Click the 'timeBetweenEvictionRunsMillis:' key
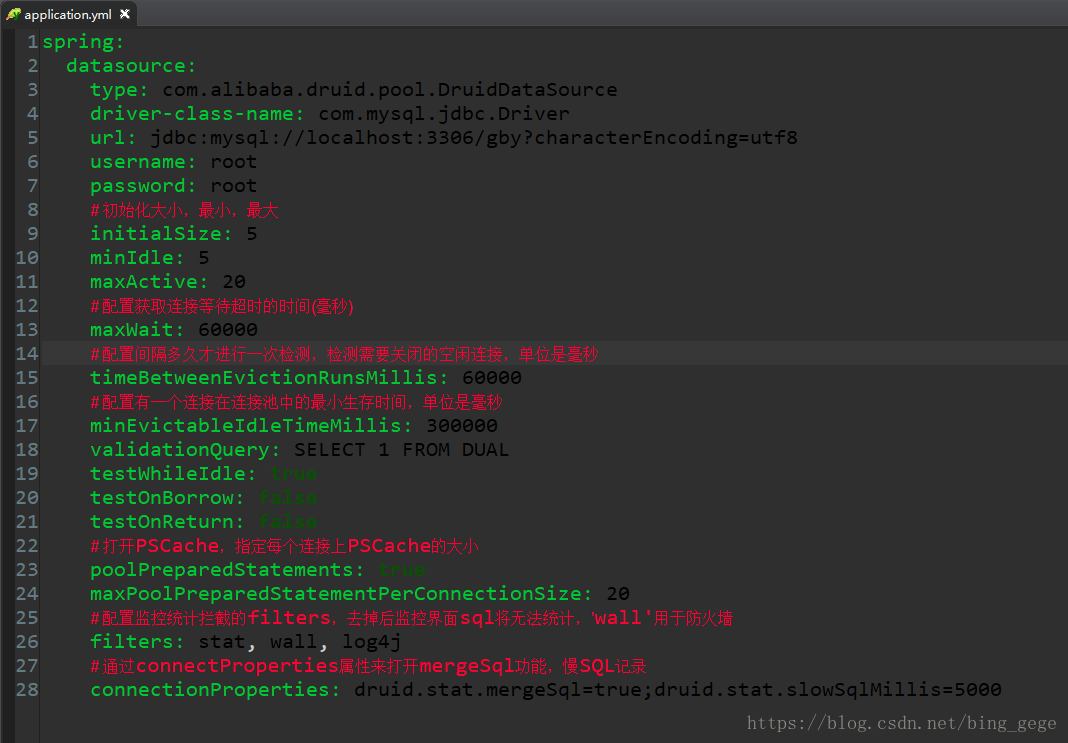 tap(269, 378)
